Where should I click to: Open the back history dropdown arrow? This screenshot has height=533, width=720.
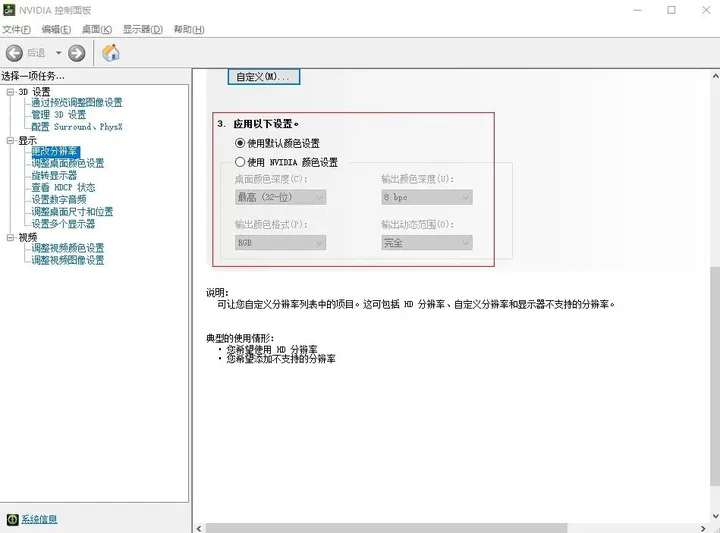coord(58,53)
